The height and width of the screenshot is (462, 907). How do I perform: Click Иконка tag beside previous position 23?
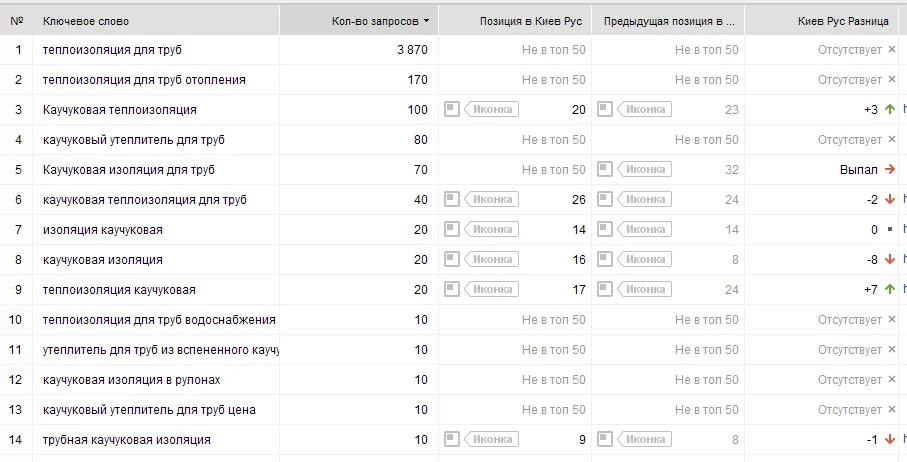tap(644, 109)
